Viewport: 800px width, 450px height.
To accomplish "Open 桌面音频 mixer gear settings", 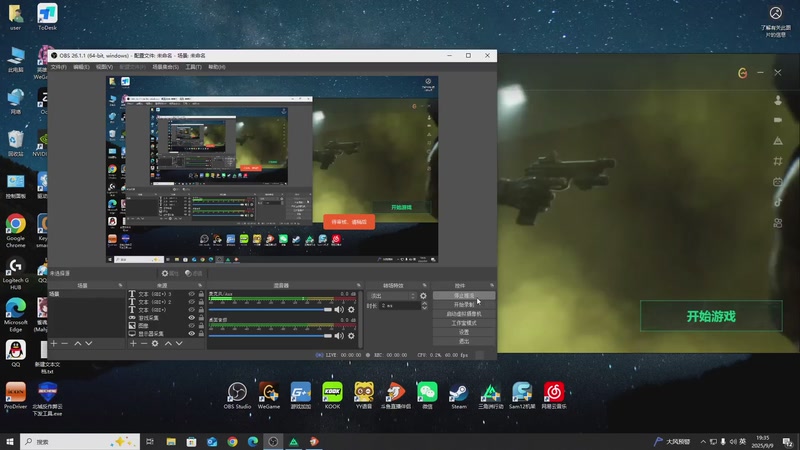I will point(351,336).
